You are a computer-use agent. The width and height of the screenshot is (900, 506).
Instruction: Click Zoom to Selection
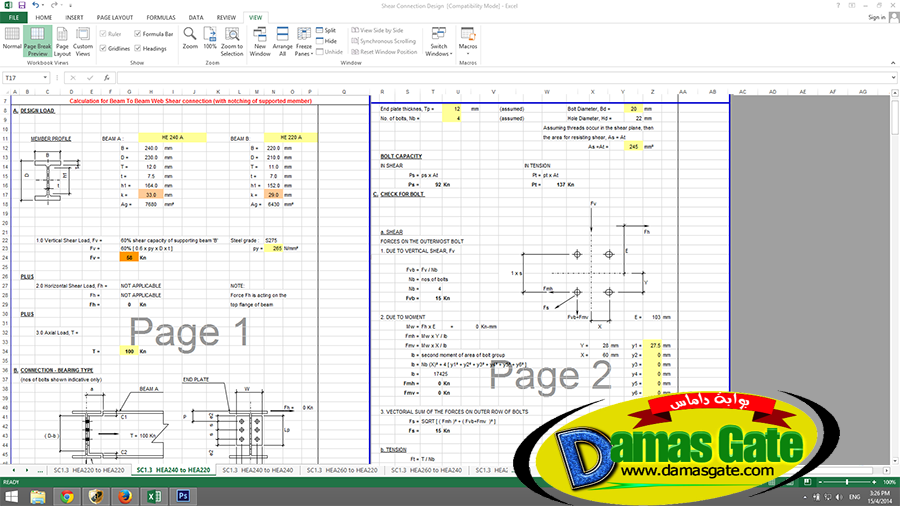[x=232, y=40]
